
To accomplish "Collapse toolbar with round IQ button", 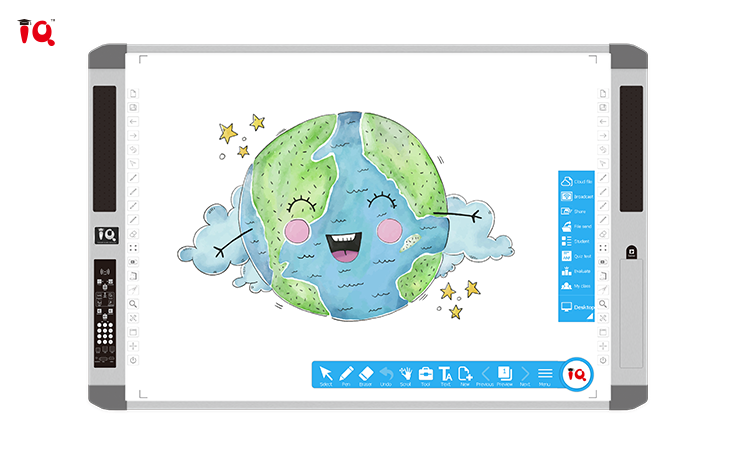I will 576,374.
